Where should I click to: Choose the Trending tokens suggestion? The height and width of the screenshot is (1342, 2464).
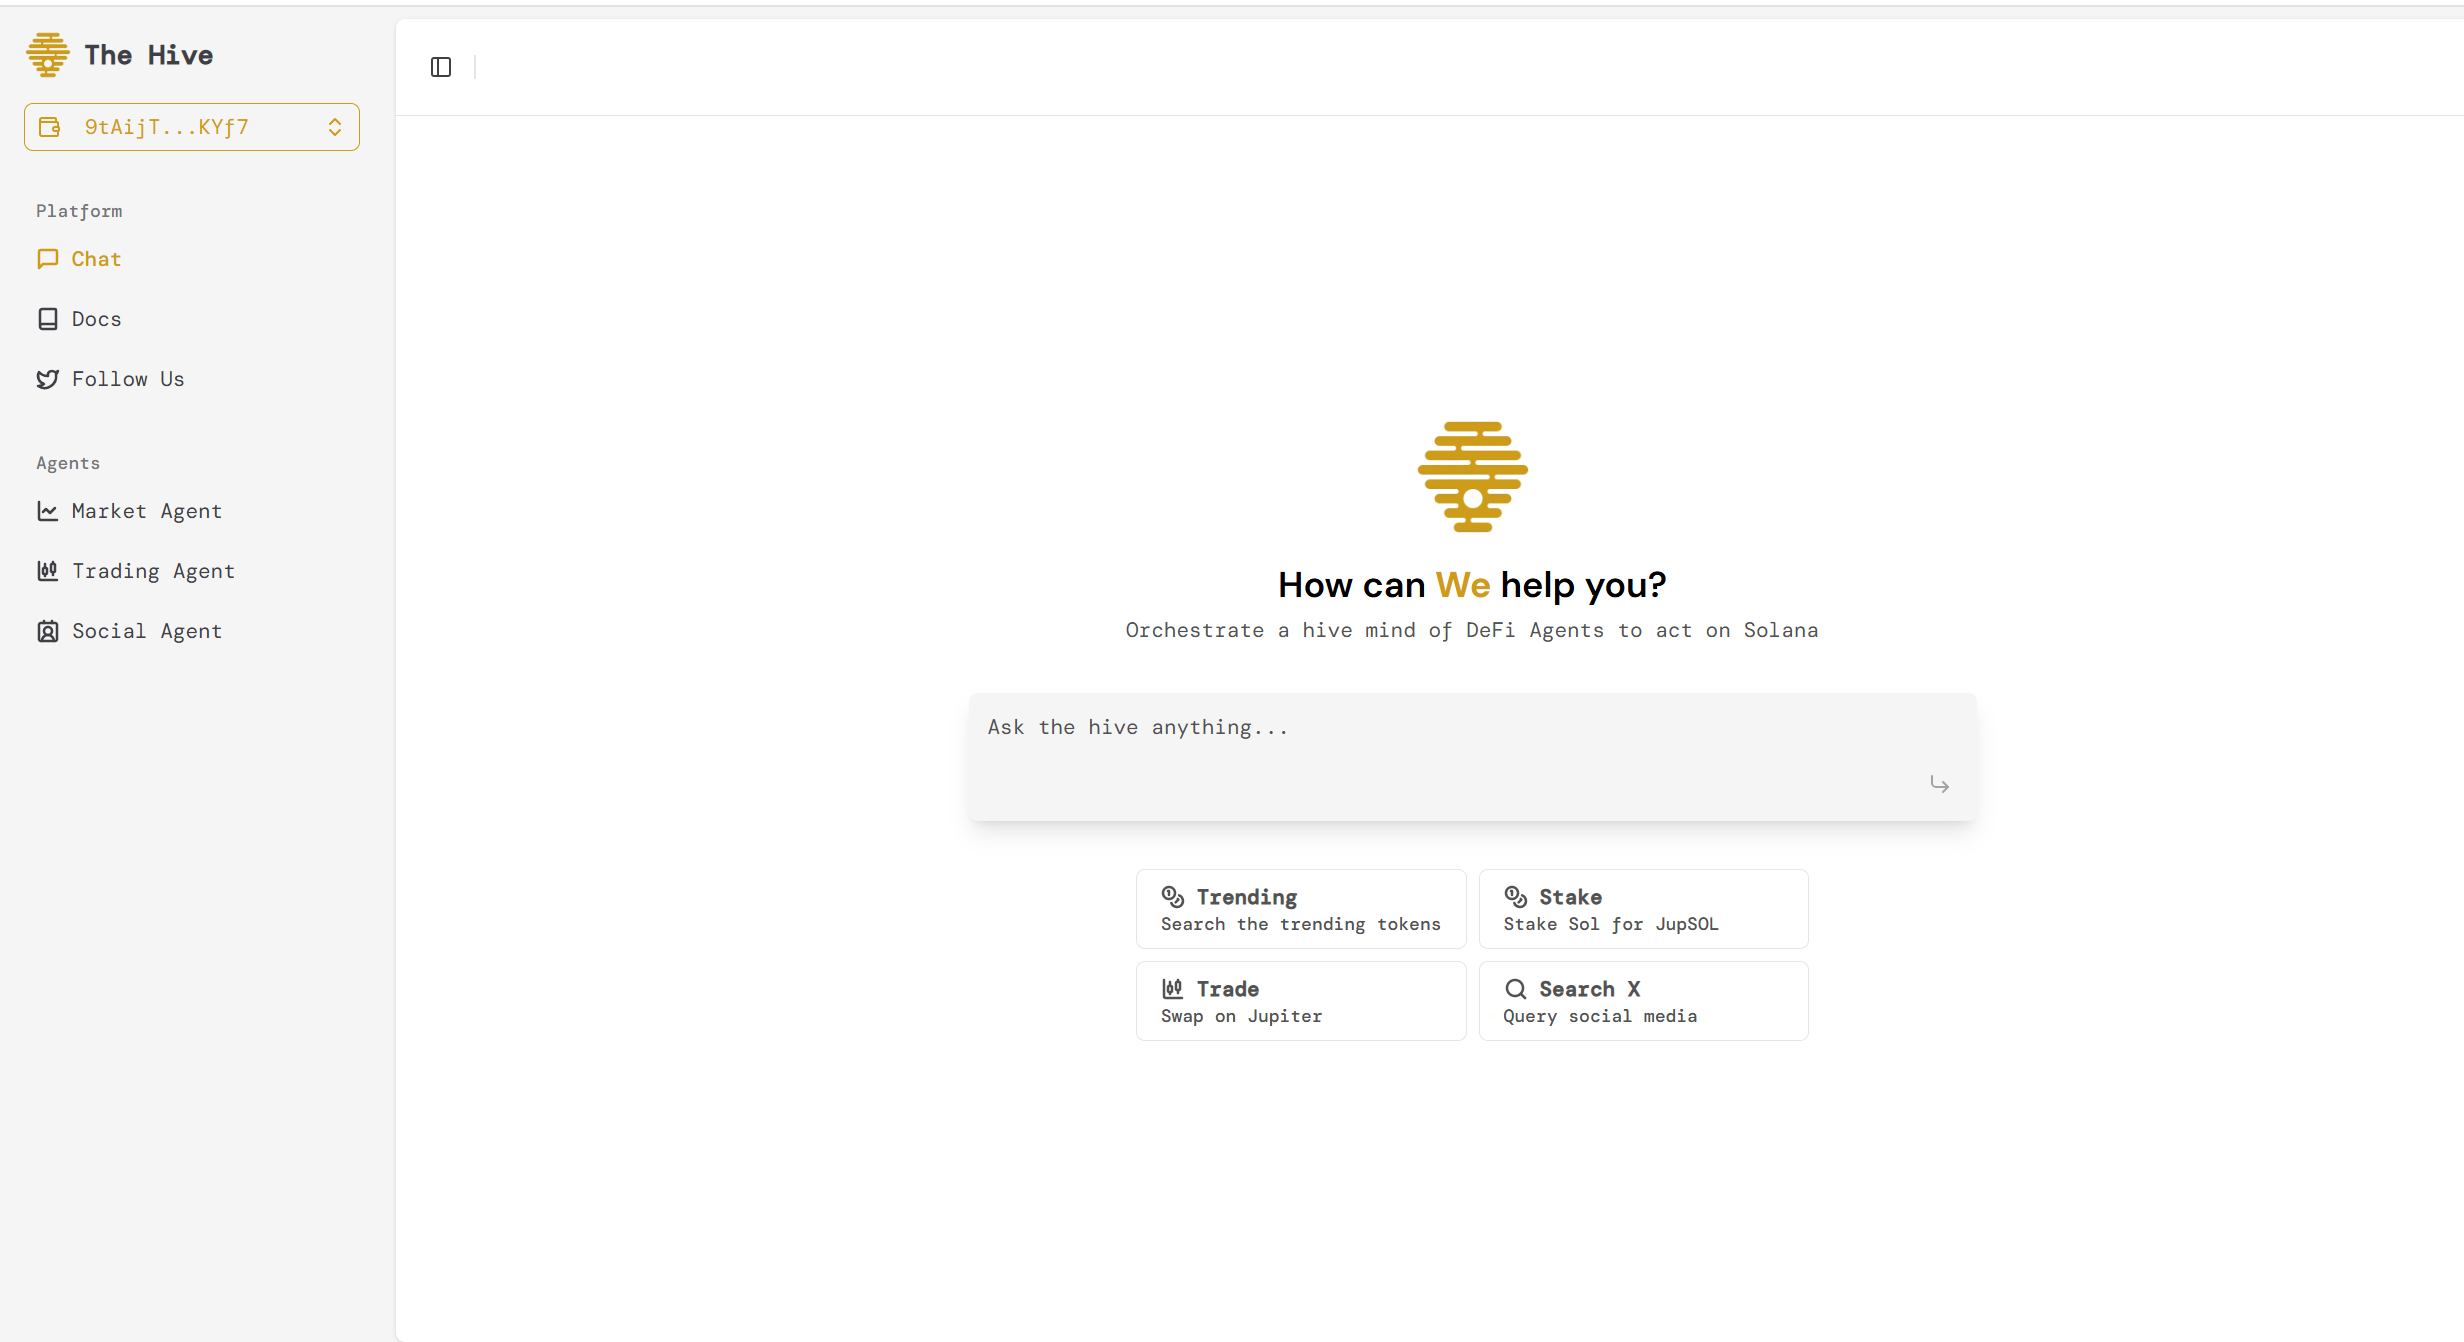[1300, 909]
